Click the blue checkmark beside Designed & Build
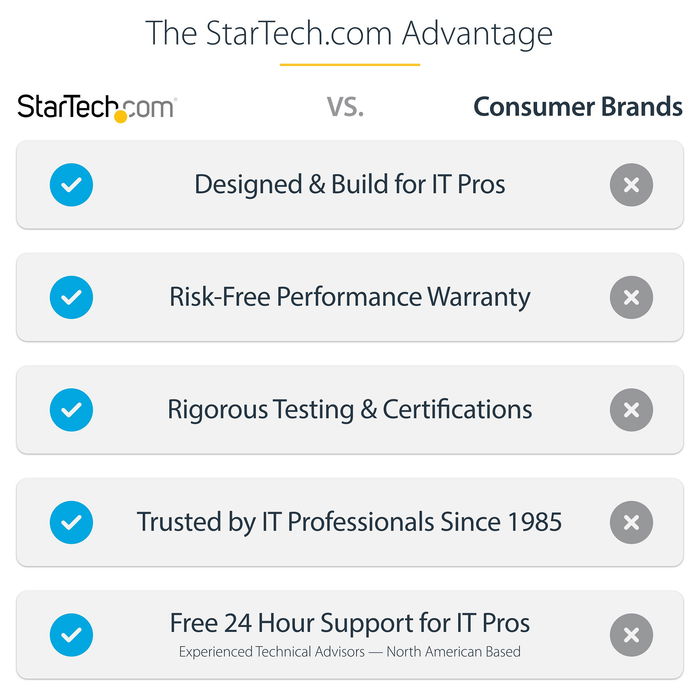700x700 pixels. click(x=71, y=185)
